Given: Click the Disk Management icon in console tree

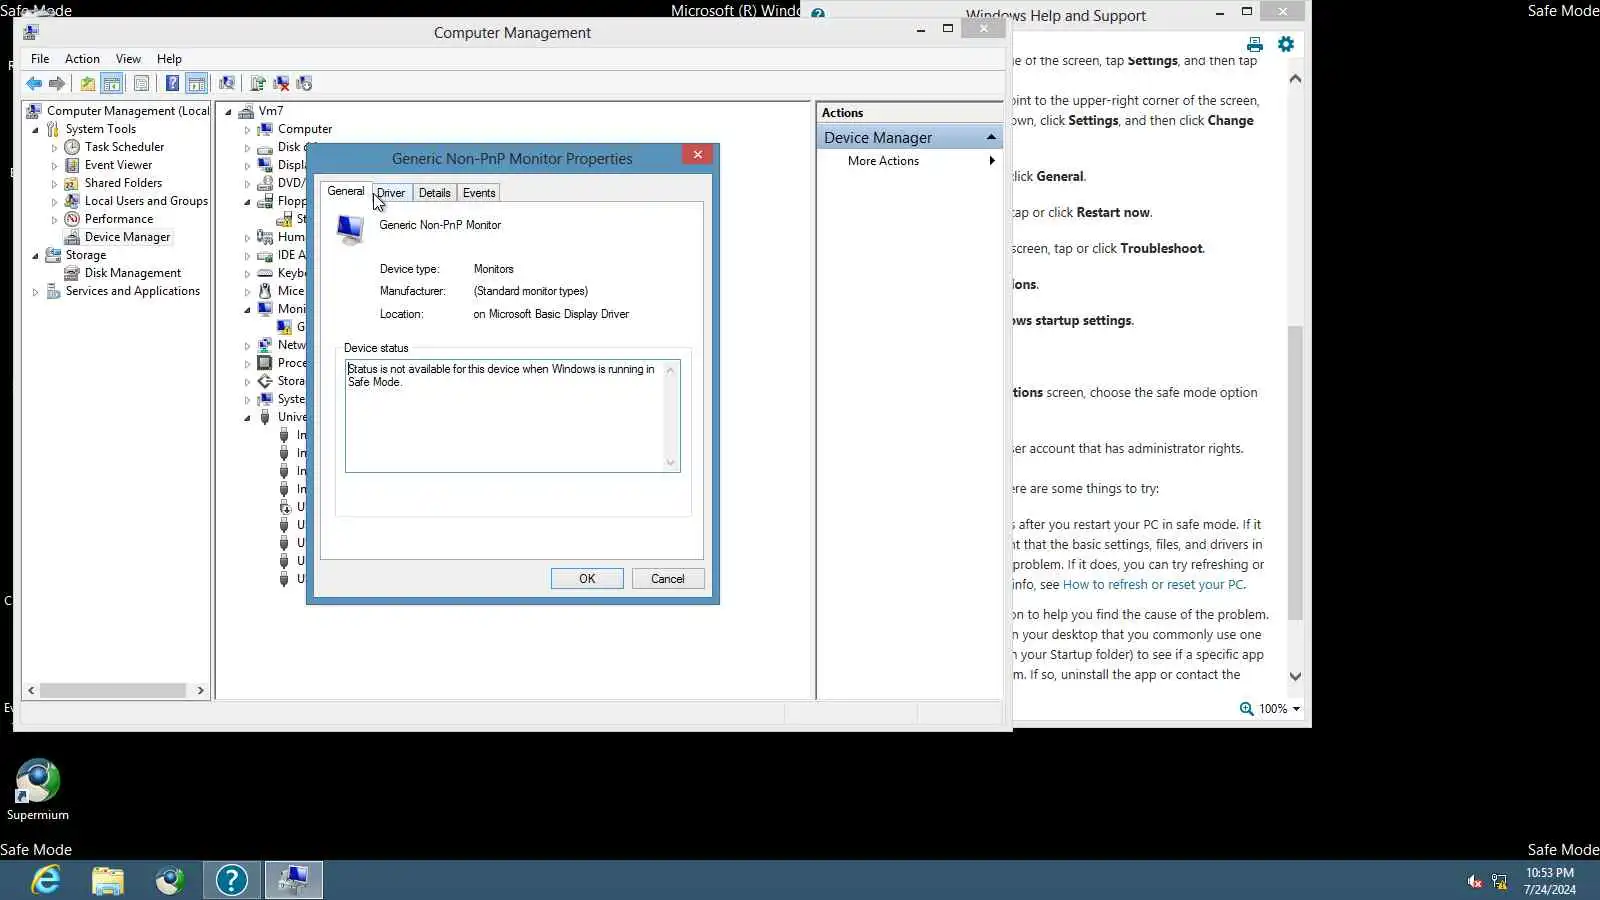Looking at the screenshot, I should (72, 273).
